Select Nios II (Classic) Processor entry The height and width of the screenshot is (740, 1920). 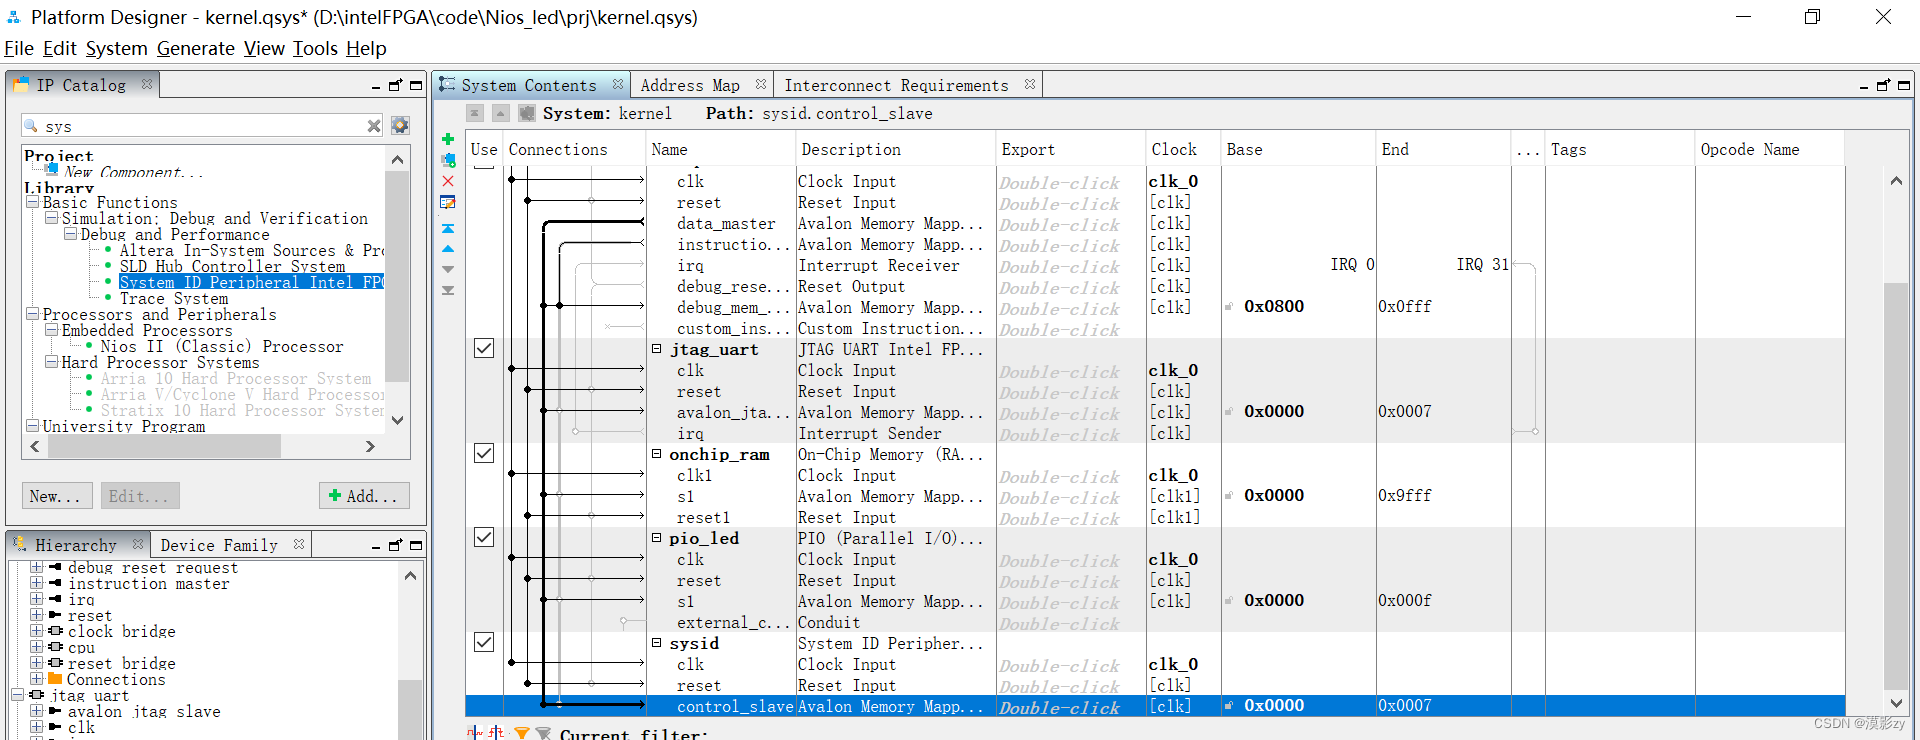(x=221, y=346)
